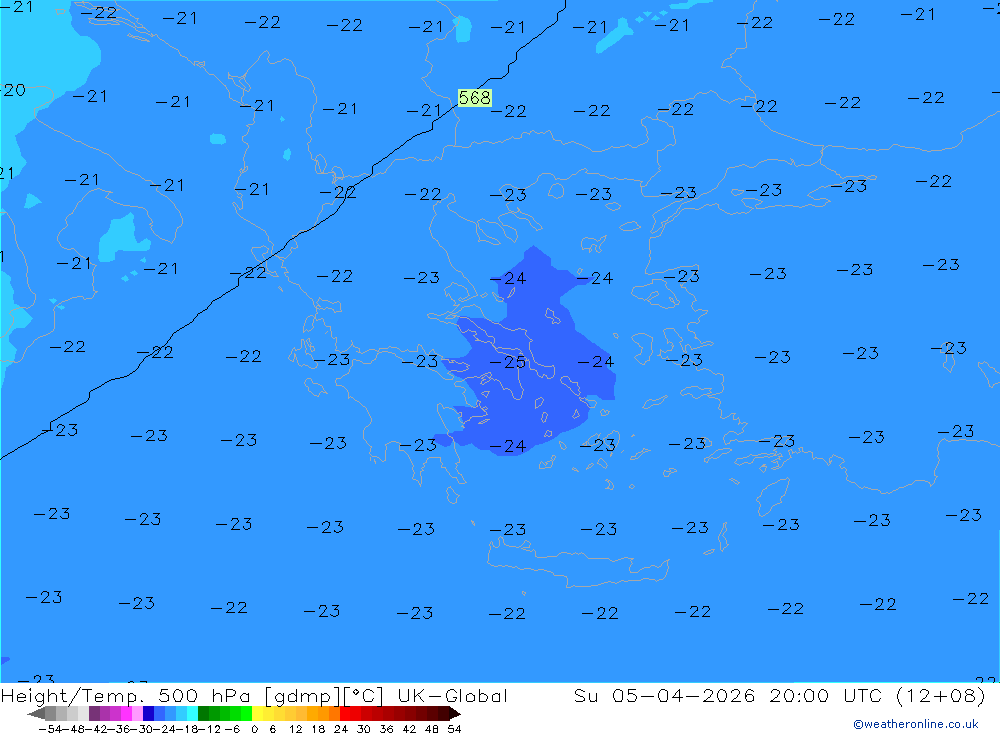Pick the bright green swatch before legend 0
Viewport: 1000px width, 733px height.
246,714
